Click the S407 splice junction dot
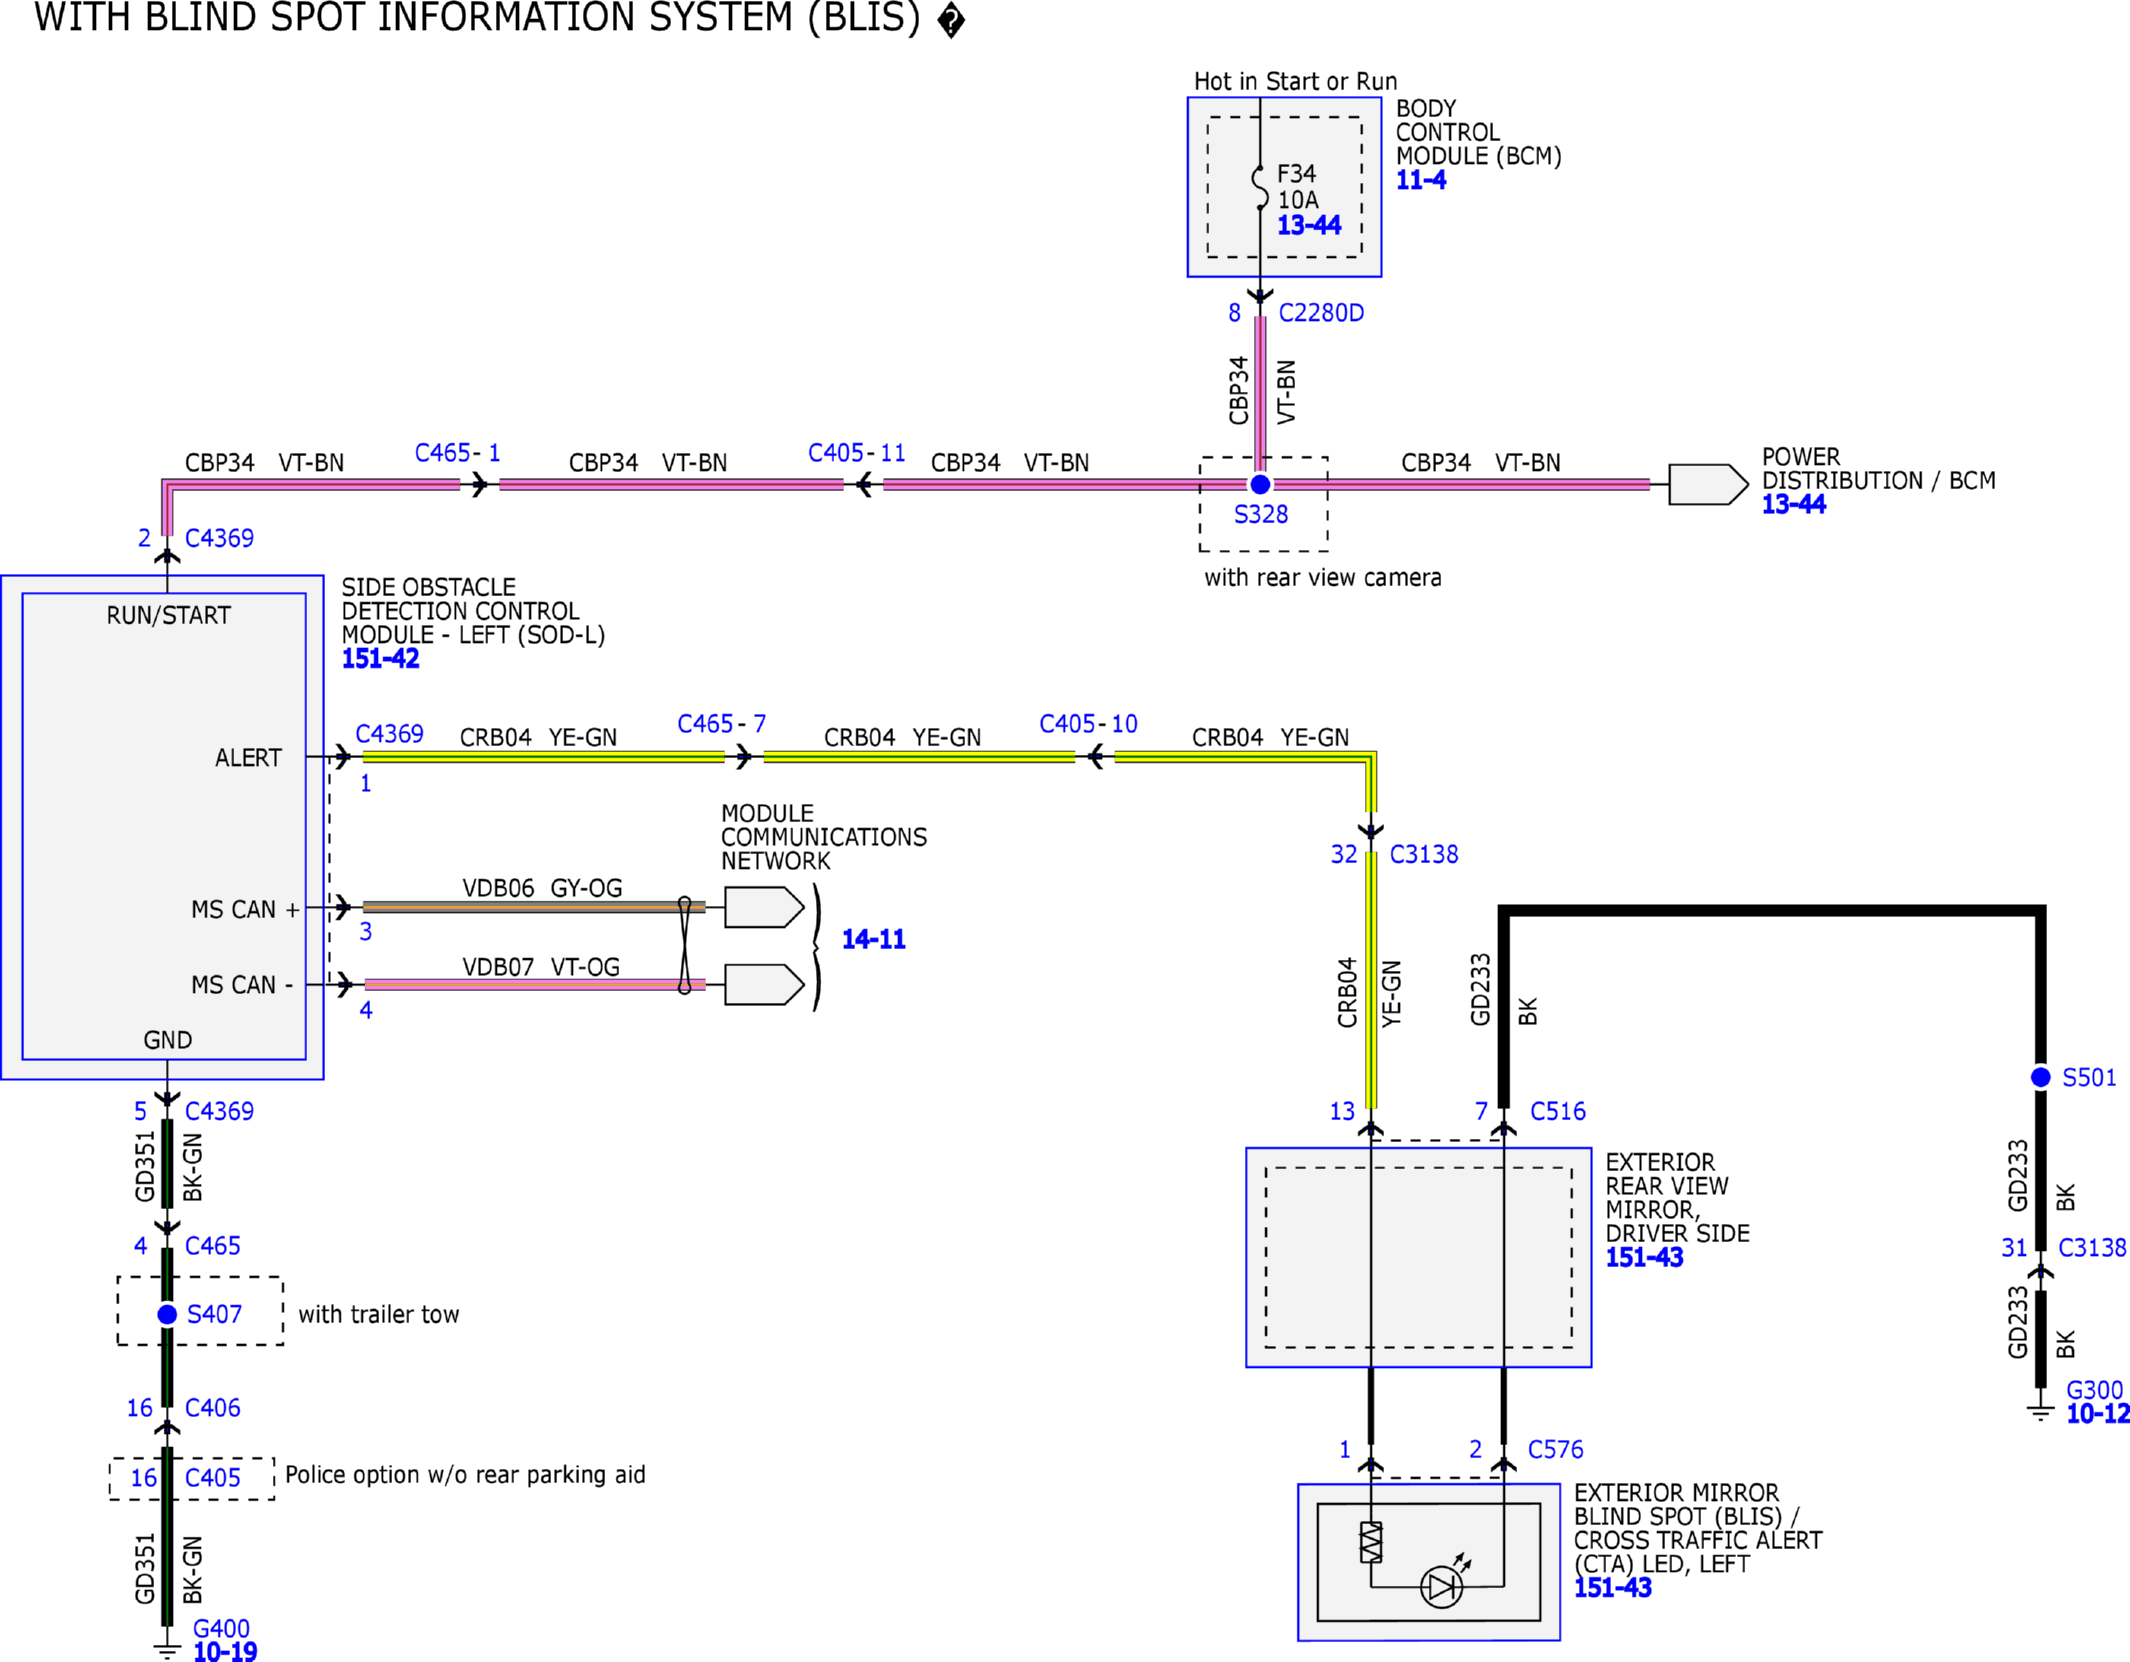 pos(167,1314)
